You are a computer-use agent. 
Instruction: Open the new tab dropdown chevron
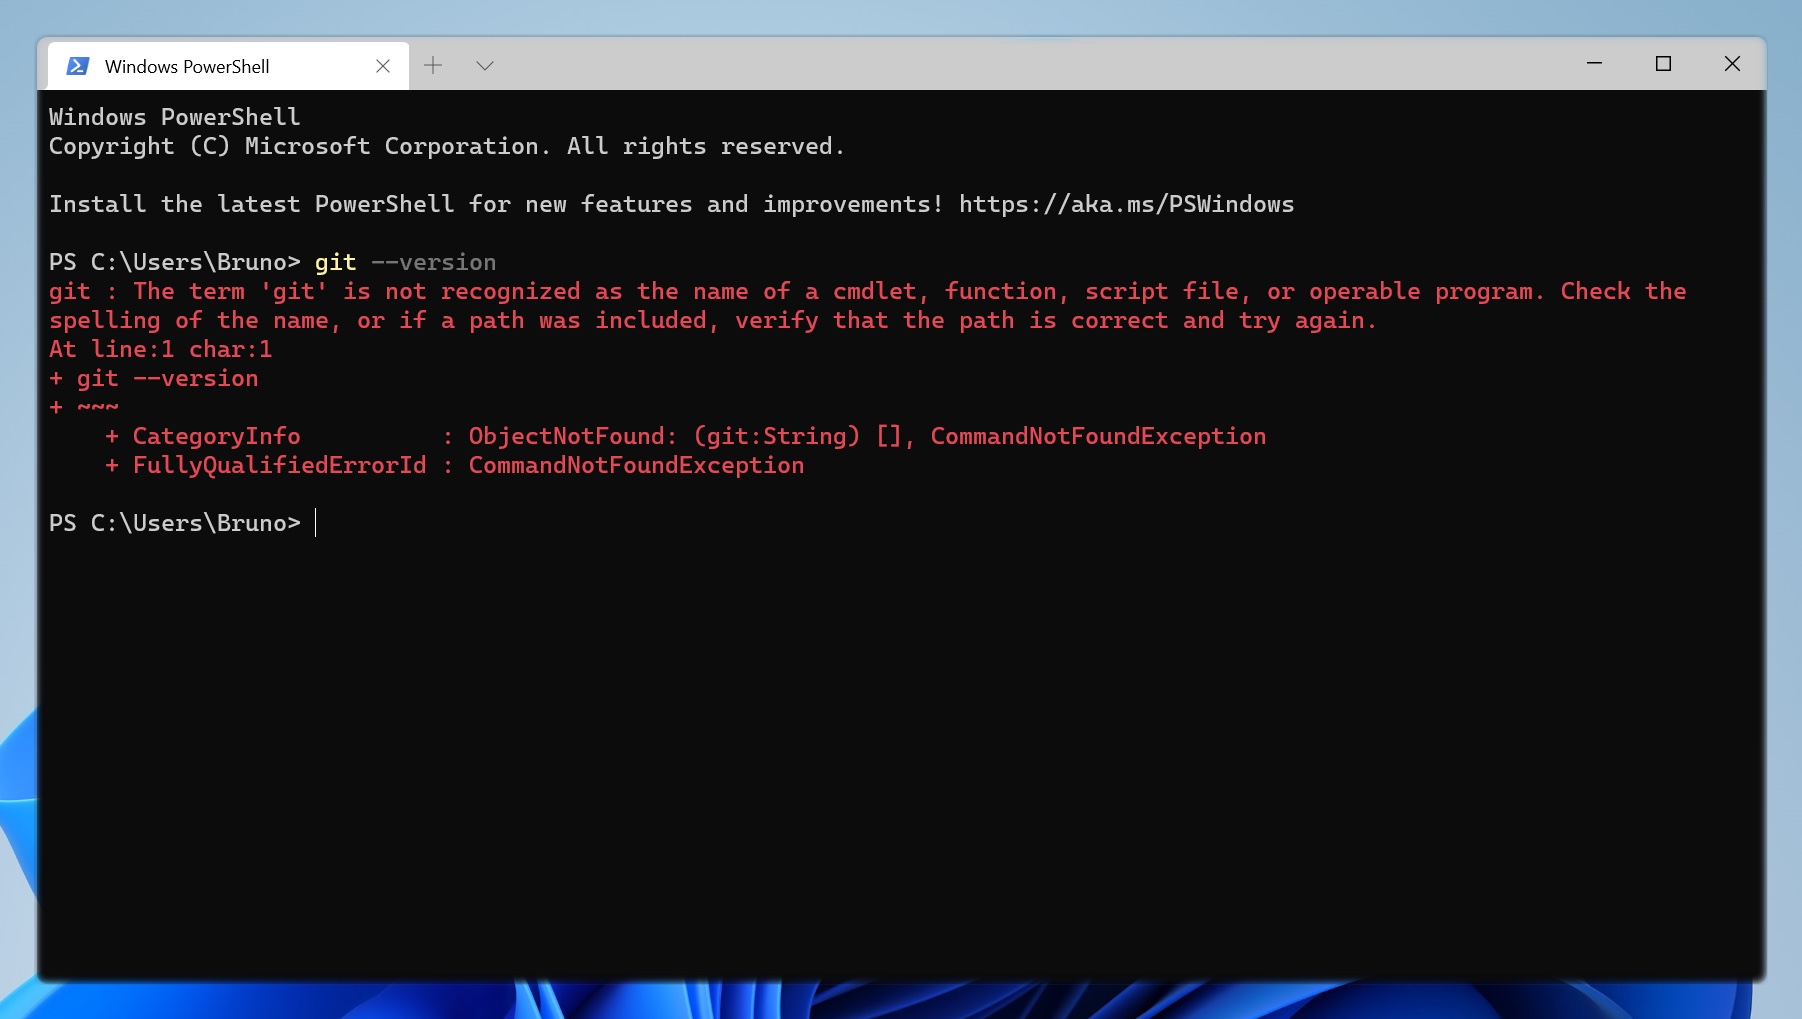[485, 65]
